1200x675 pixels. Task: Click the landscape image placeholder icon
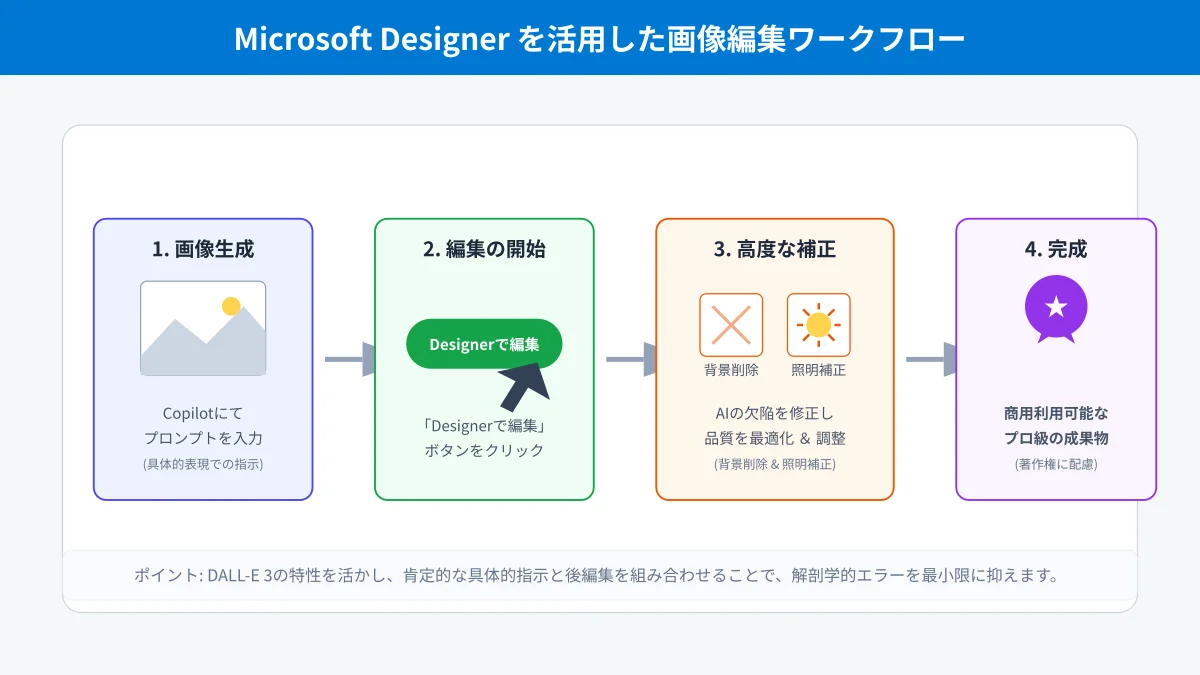203,328
